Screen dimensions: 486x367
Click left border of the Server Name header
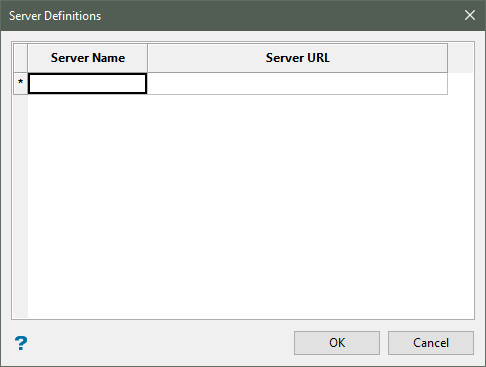coord(28,58)
